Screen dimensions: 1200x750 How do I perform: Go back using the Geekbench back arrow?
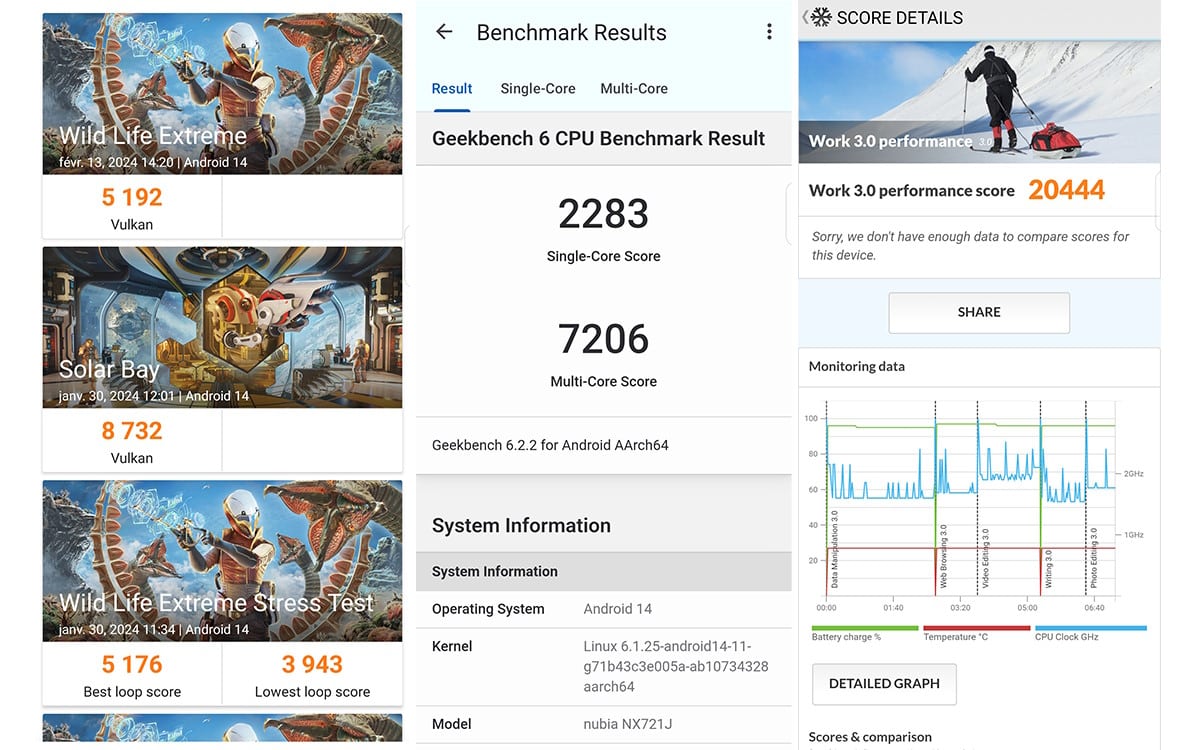(444, 32)
